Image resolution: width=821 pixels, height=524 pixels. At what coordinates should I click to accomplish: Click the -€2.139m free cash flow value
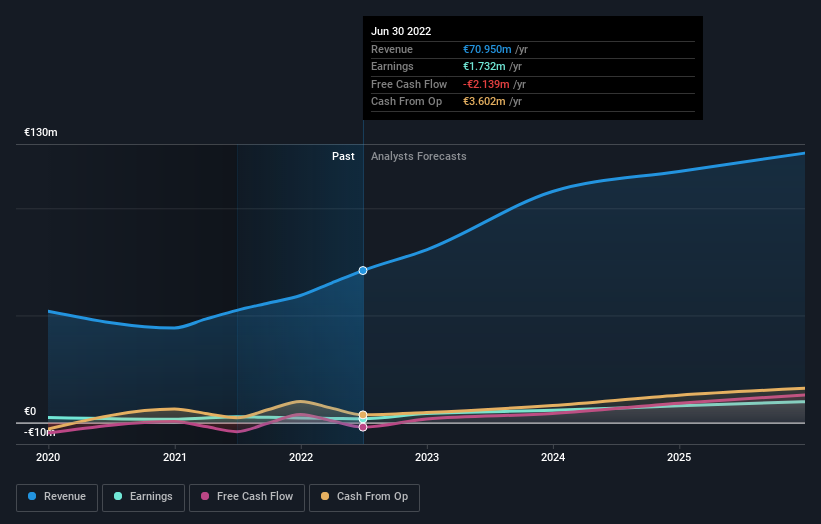click(x=486, y=84)
